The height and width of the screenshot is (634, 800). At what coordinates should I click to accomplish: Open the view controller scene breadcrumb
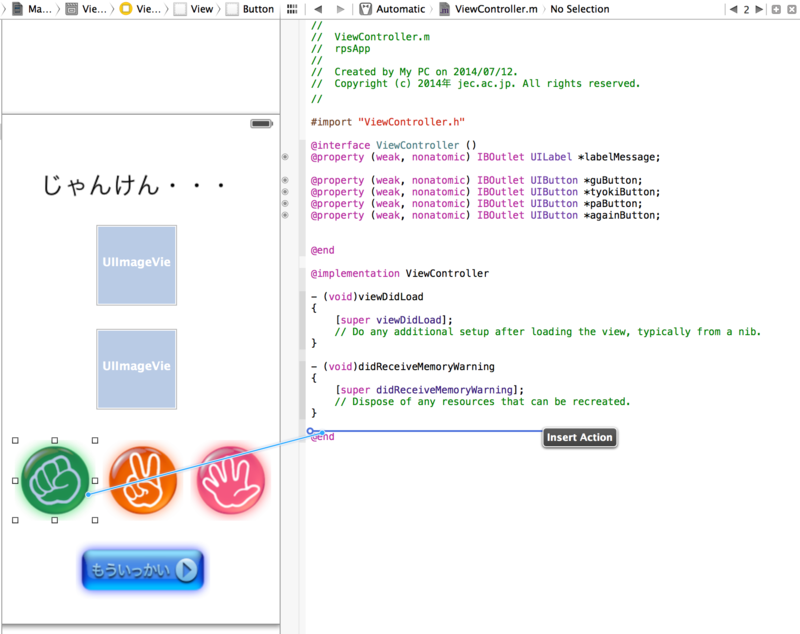86,9
